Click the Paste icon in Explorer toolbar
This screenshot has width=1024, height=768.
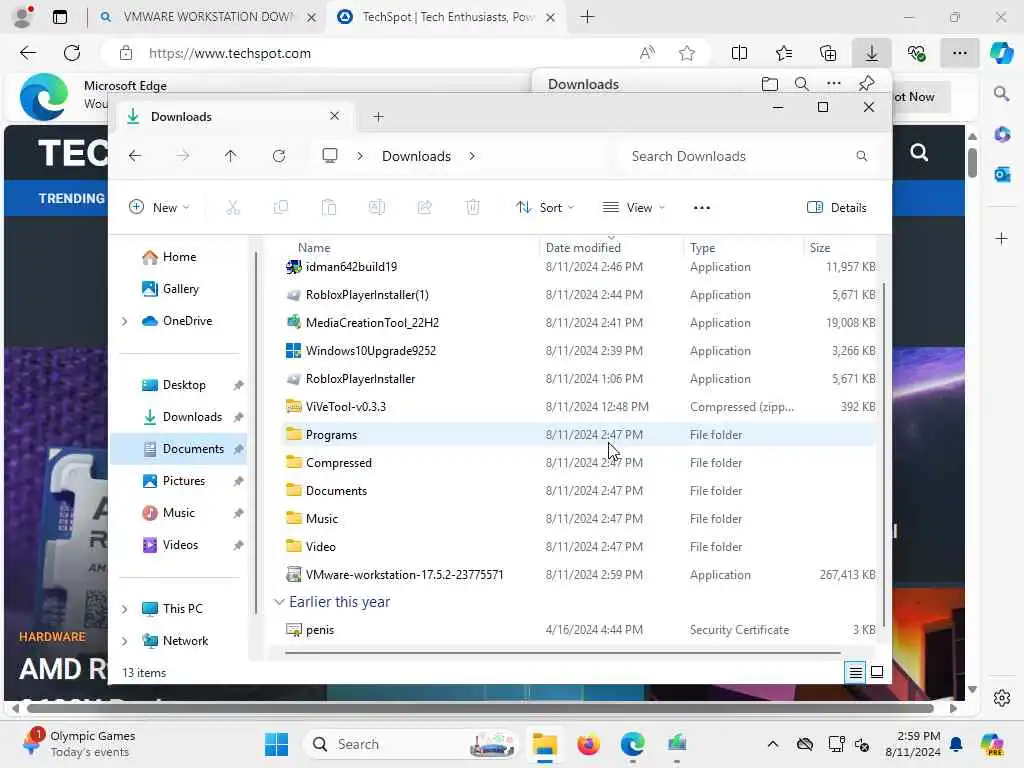coord(328,208)
